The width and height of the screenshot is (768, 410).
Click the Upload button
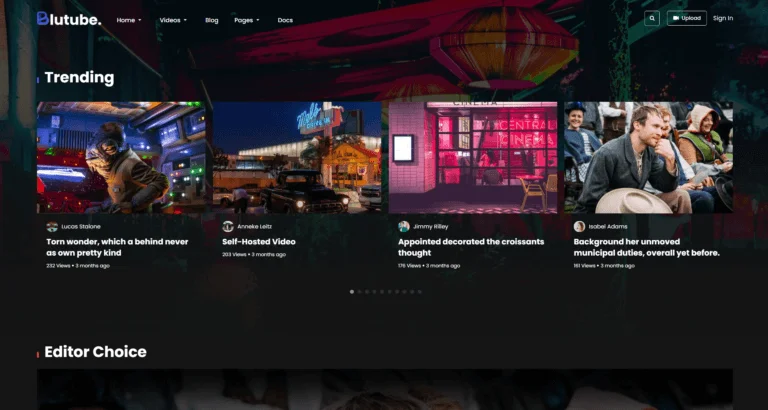tap(687, 18)
